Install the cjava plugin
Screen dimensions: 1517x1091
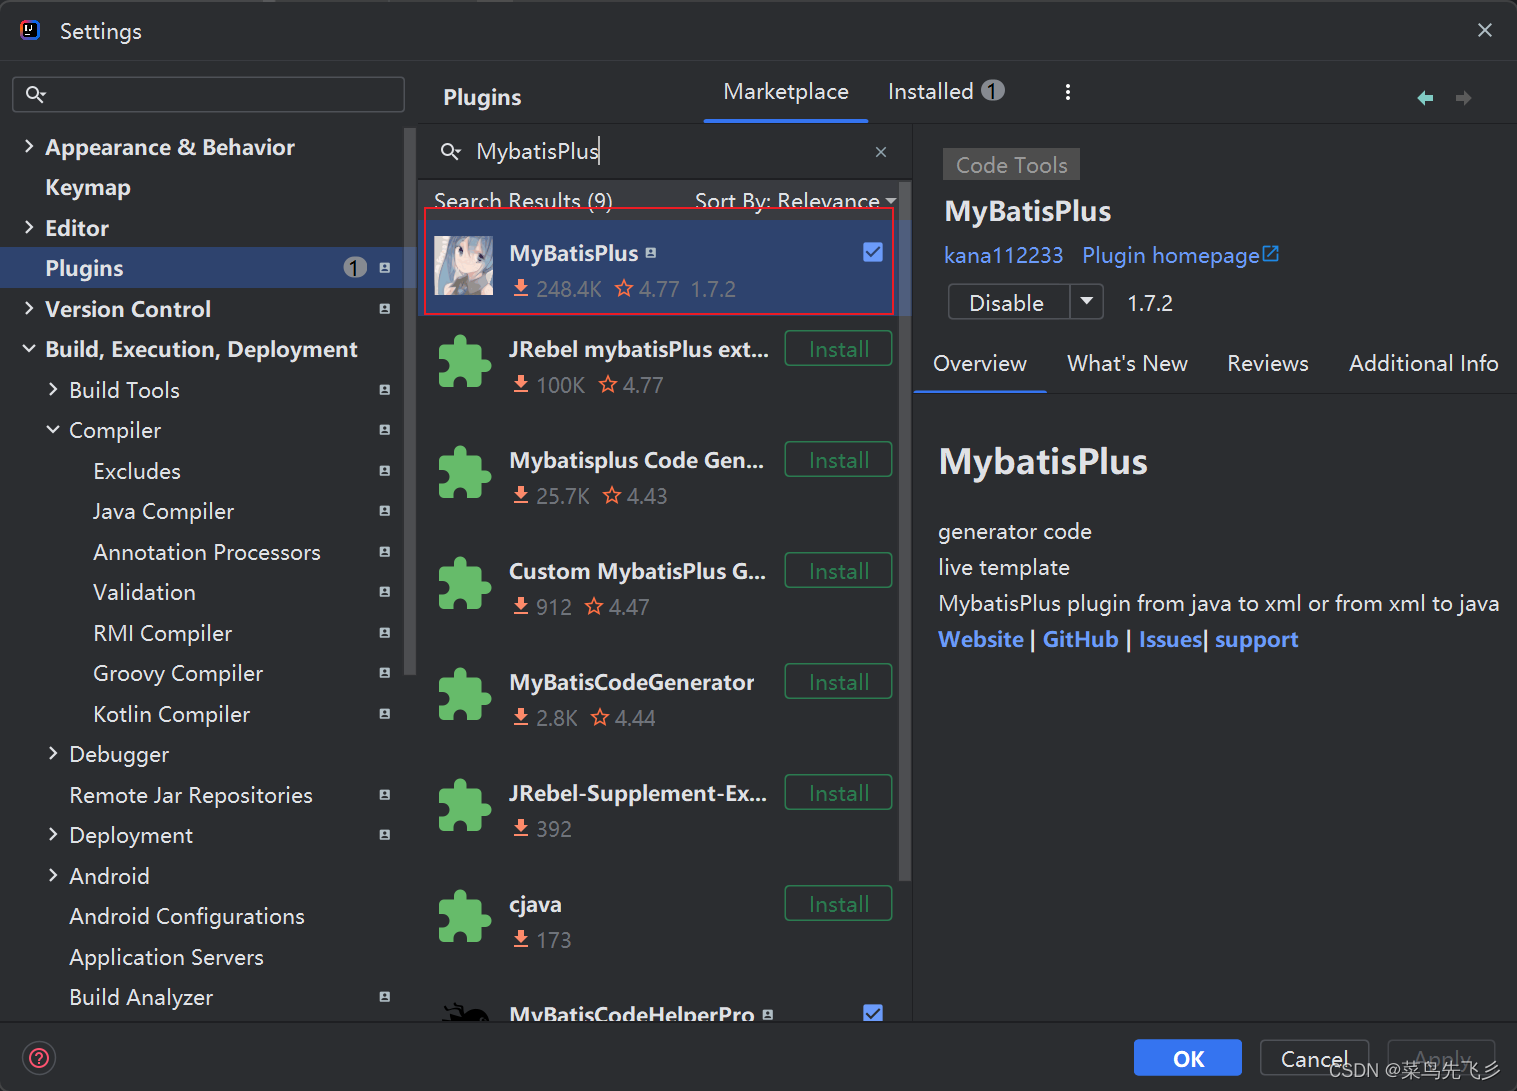pos(838,904)
